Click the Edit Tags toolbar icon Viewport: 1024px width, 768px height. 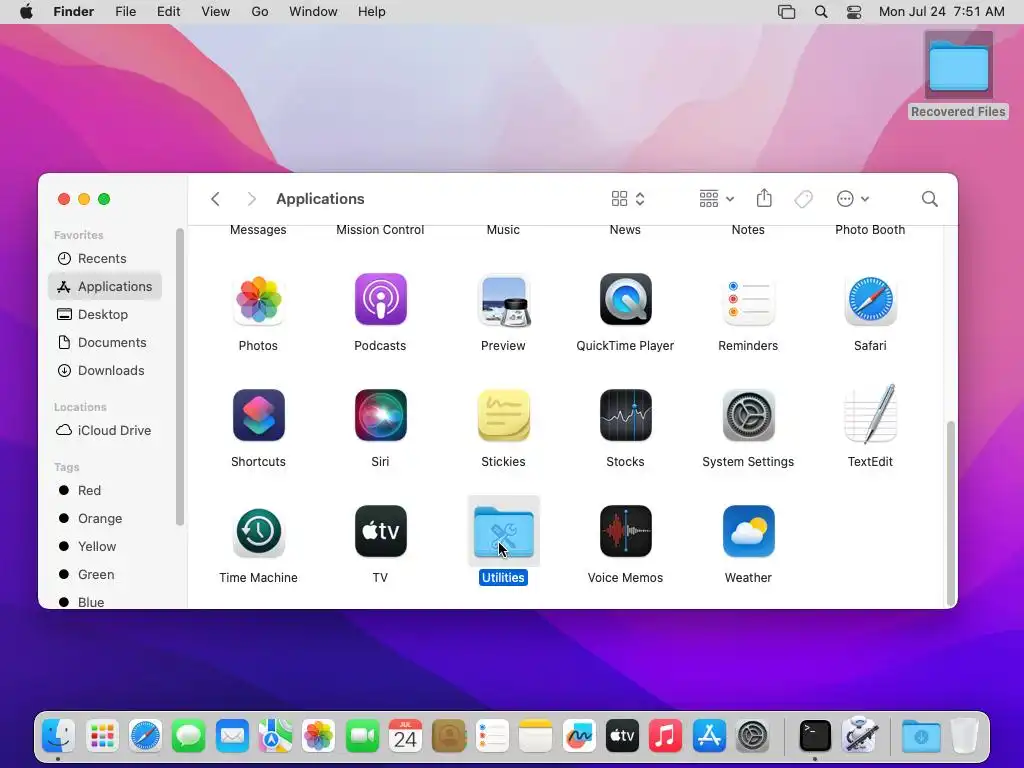(803, 199)
